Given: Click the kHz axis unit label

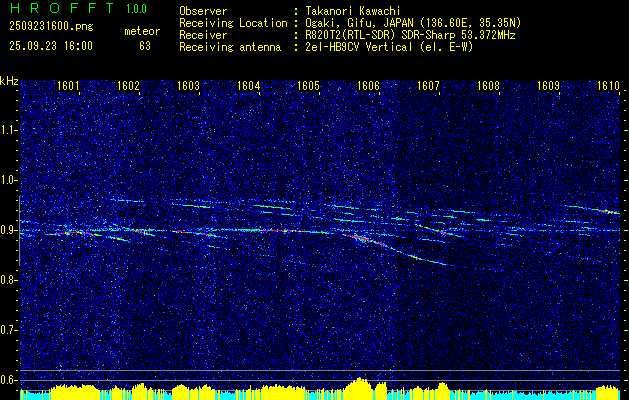Looking at the screenshot, I should 9,81.
